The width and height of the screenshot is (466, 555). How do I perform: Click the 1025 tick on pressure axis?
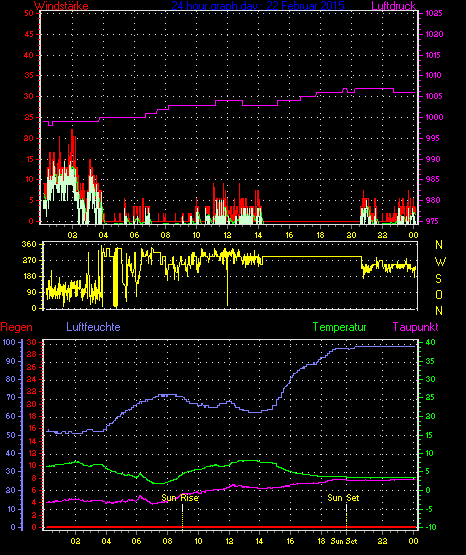(x=434, y=13)
